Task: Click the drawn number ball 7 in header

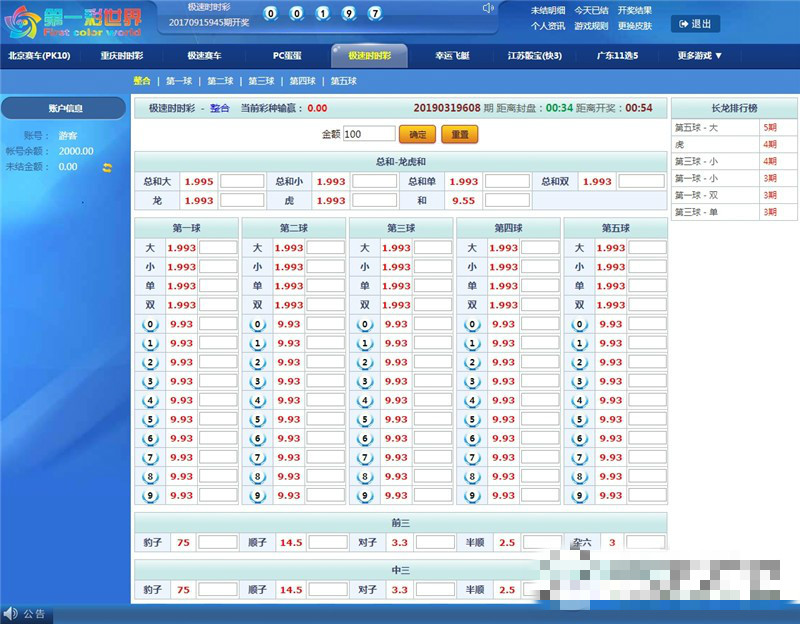Action: tap(375, 13)
